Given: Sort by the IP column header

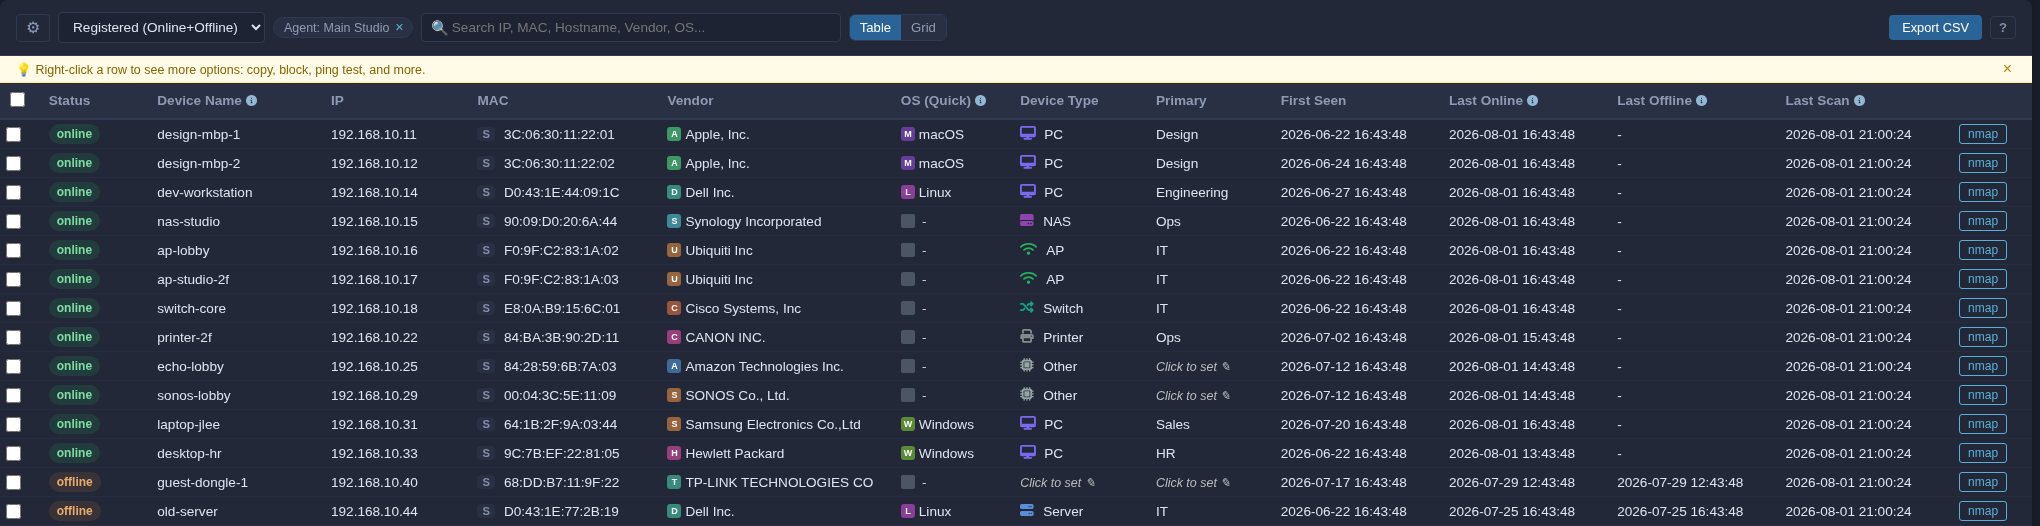Looking at the screenshot, I should tap(337, 101).
